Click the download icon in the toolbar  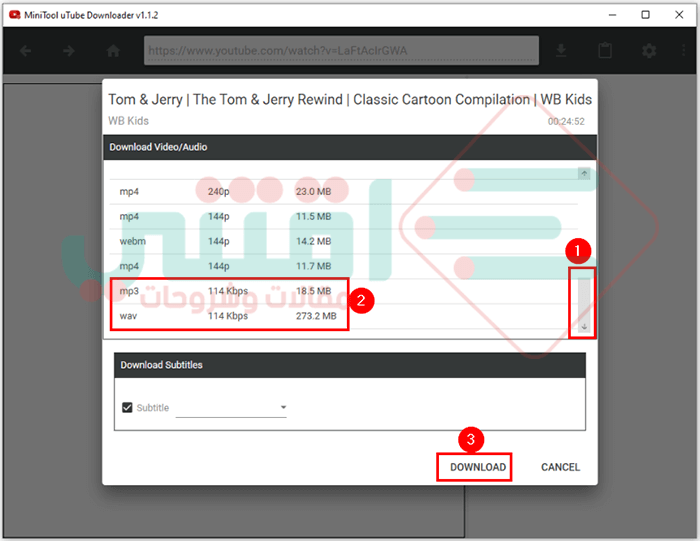tap(561, 51)
